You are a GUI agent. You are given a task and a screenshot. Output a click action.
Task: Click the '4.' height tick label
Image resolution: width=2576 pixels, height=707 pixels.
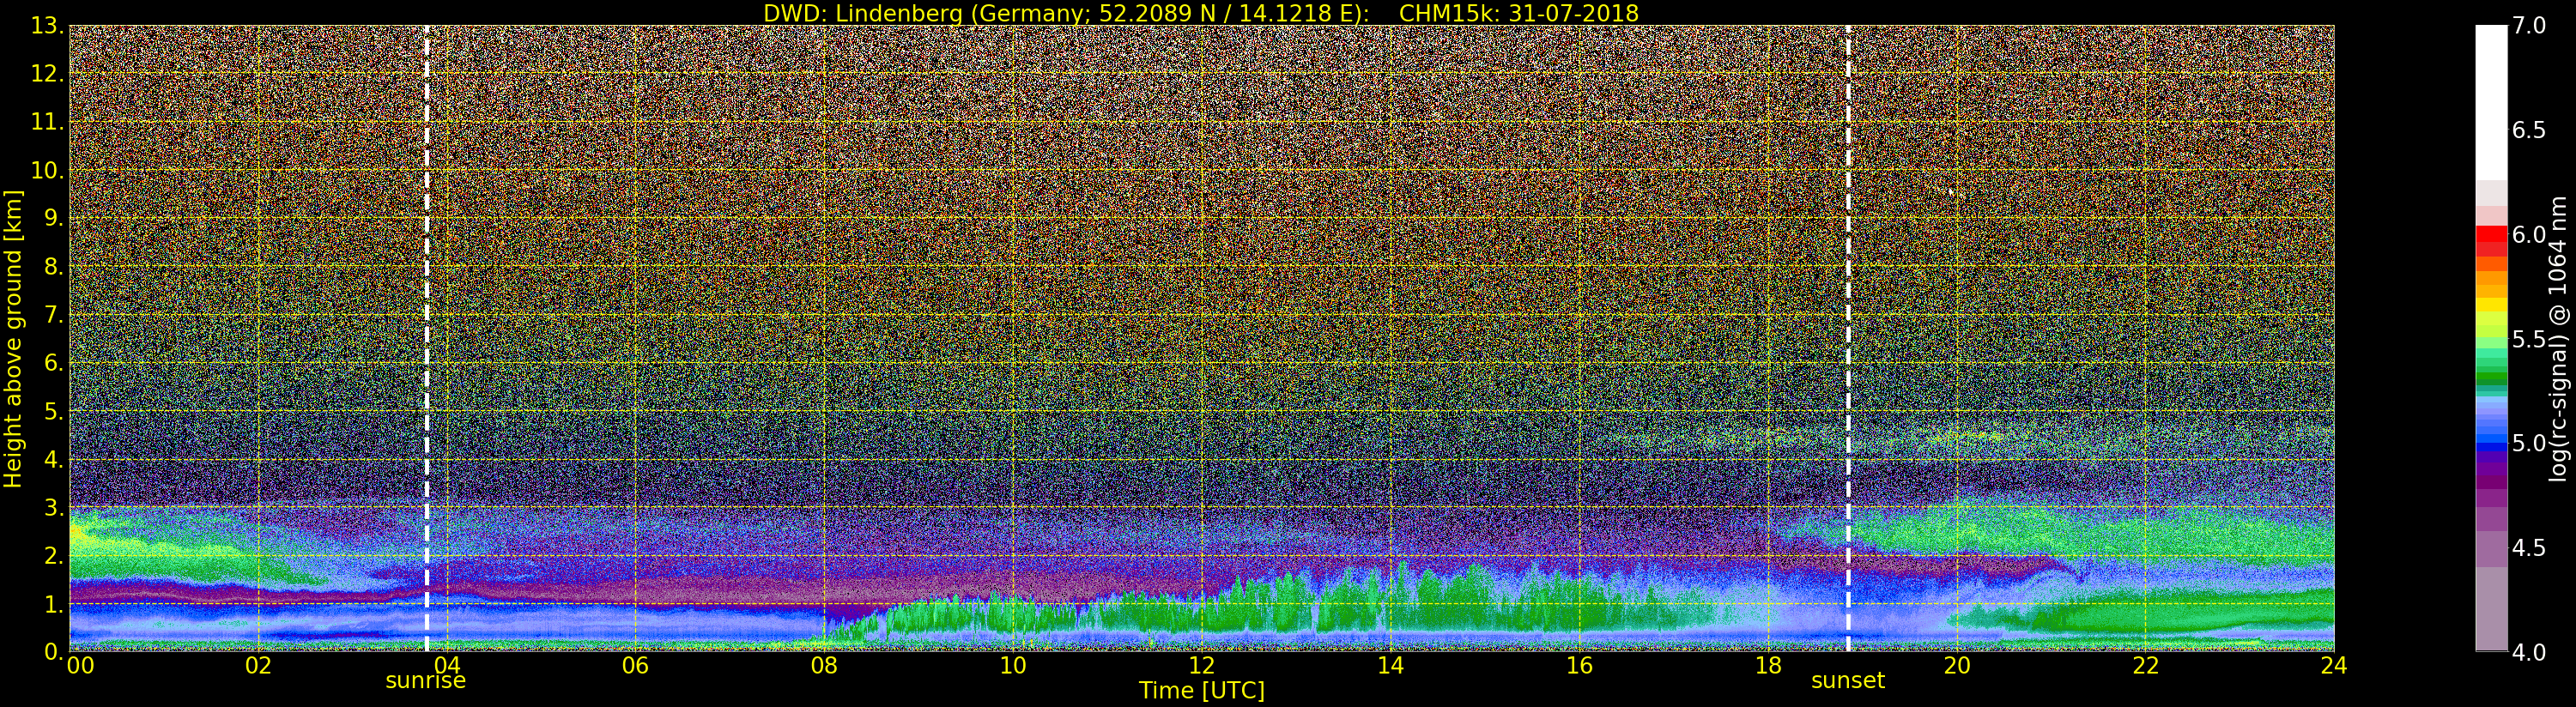tap(54, 460)
